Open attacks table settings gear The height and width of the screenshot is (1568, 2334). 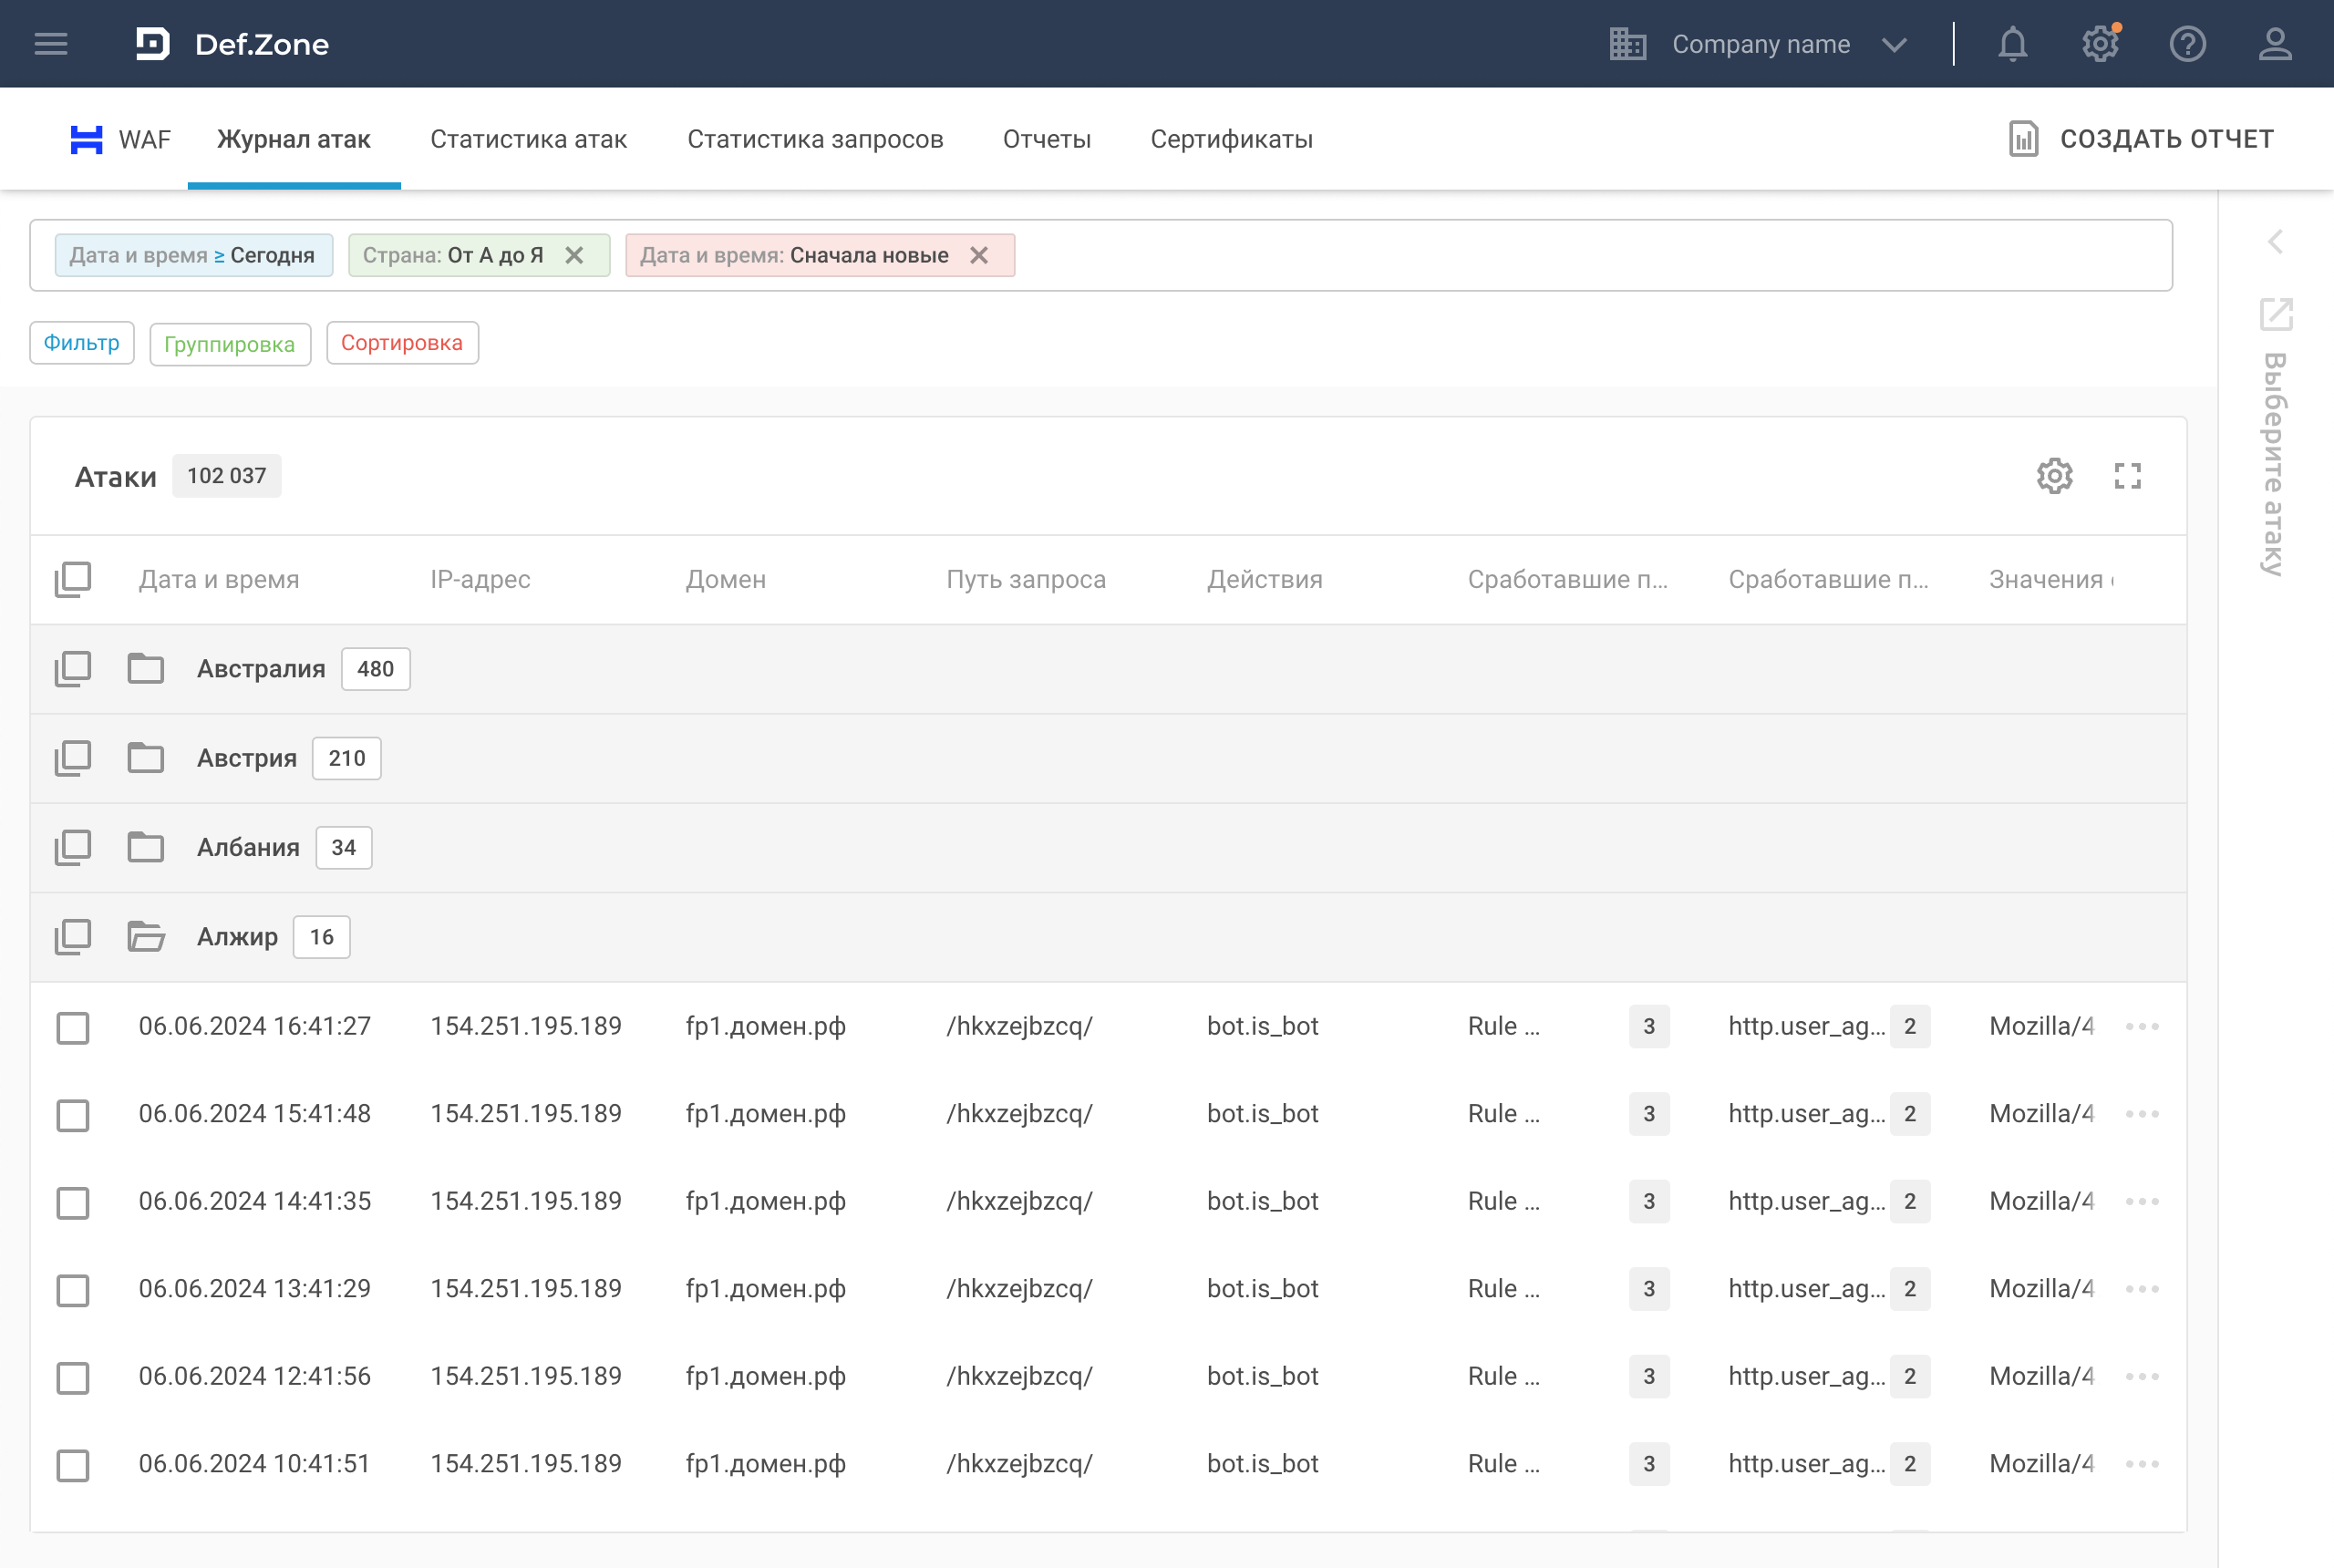pos(2054,476)
